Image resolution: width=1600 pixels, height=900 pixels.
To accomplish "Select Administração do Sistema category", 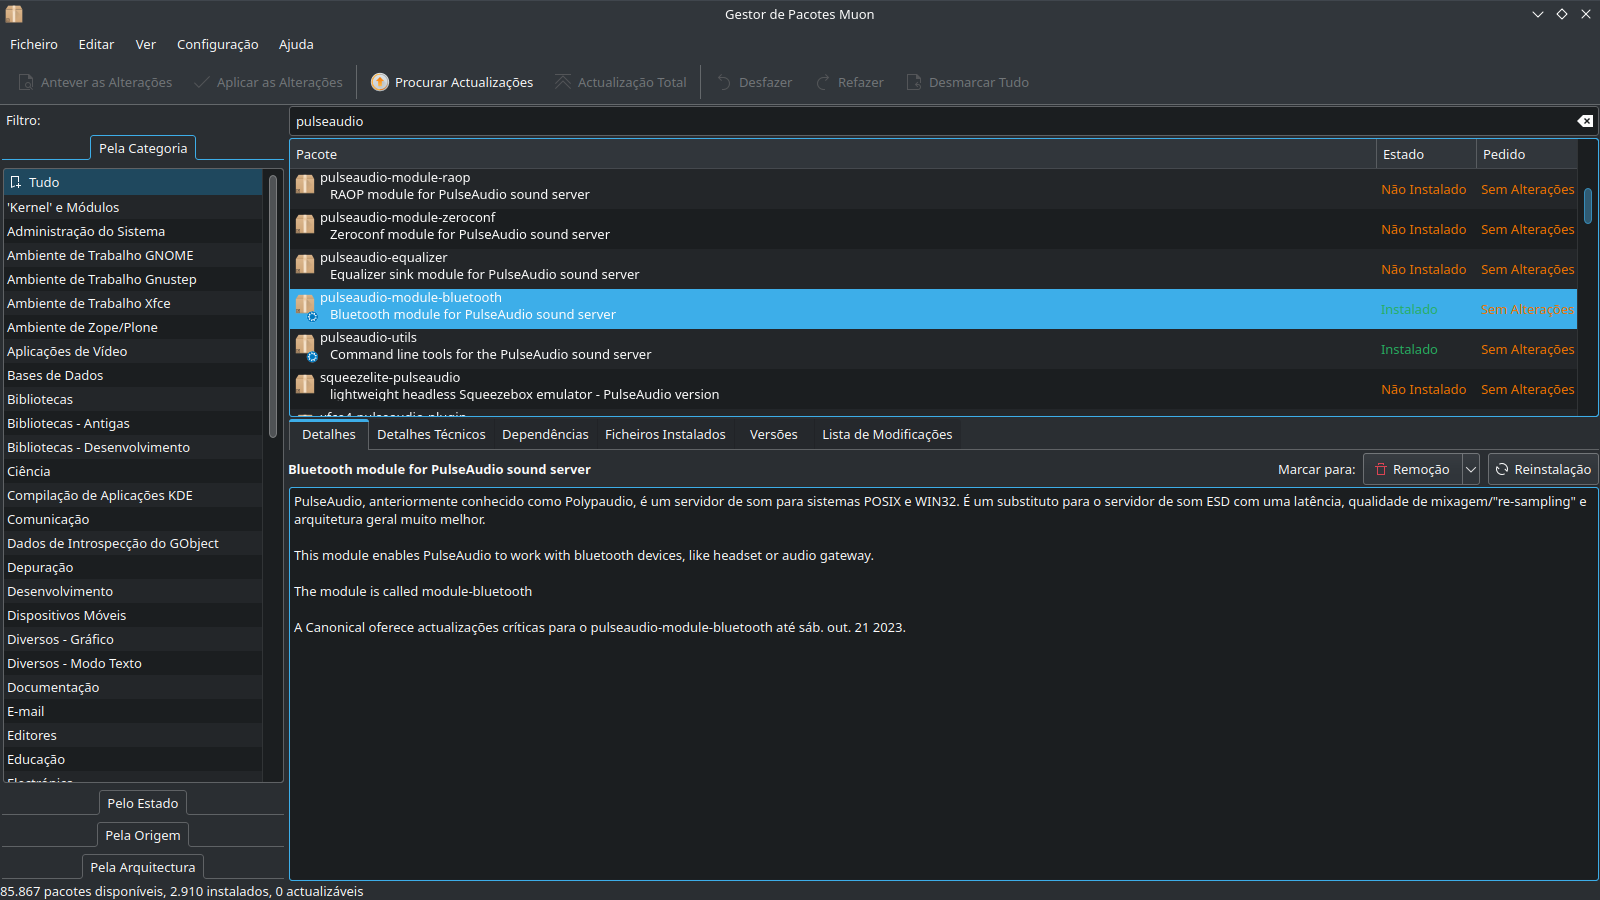I will click(133, 231).
